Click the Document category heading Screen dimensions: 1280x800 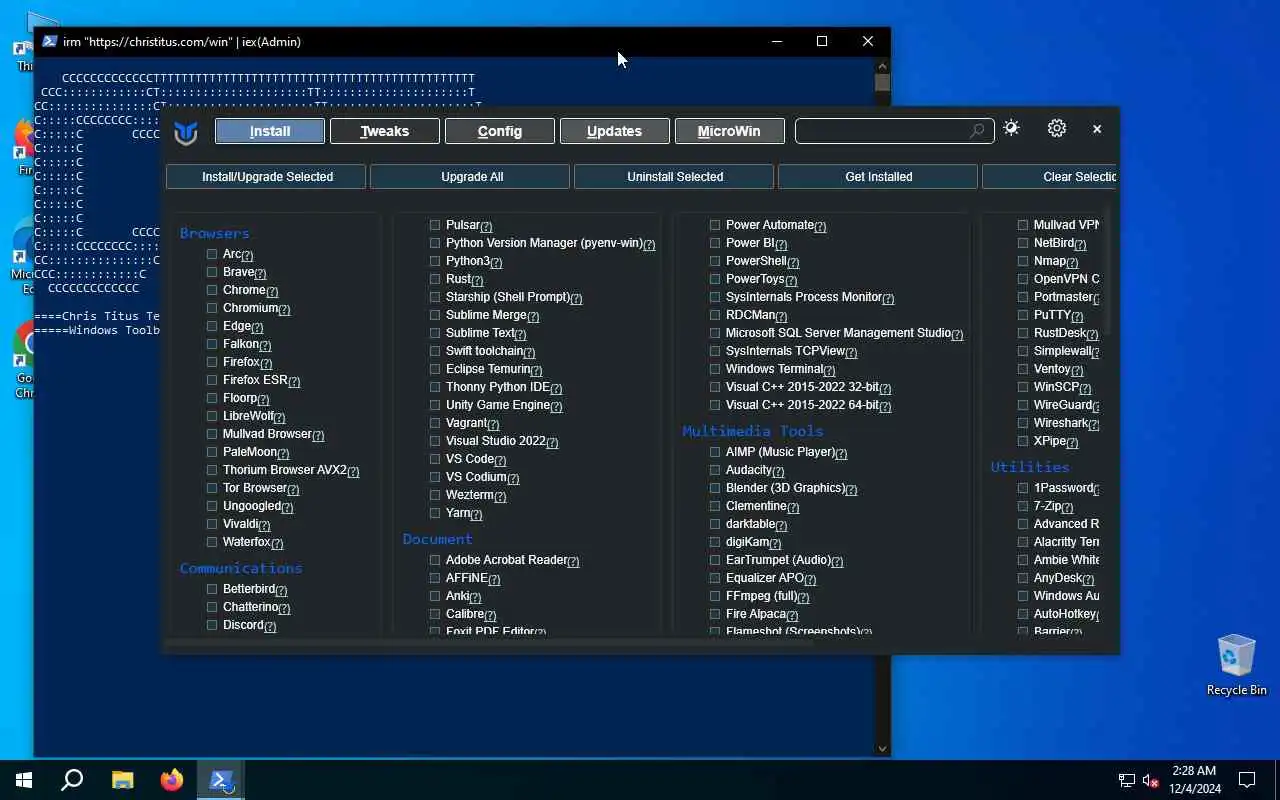(438, 539)
